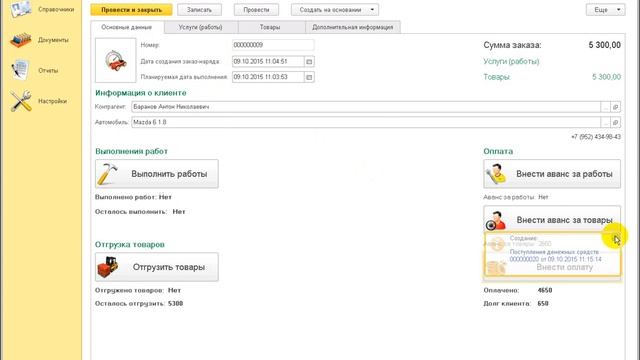Image resolution: width=640 pixels, height=360 pixels.
Task: Open the Настройки section in sidebar
Action: pos(39,101)
